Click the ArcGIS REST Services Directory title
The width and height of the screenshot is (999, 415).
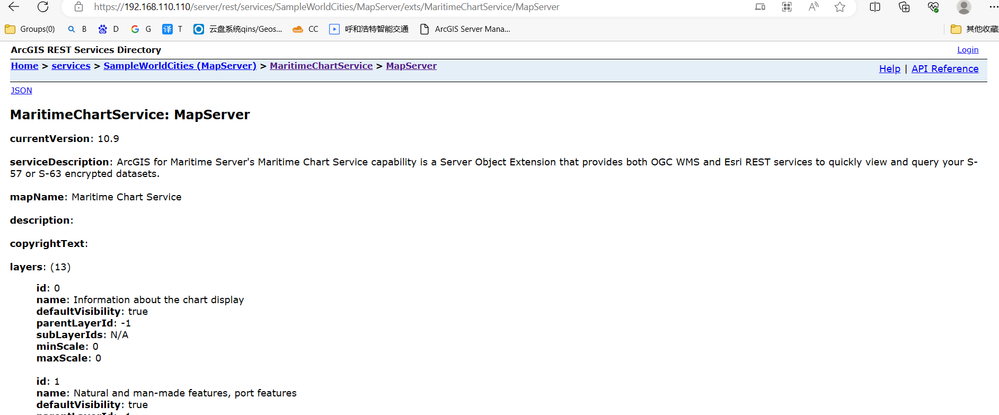(x=86, y=50)
